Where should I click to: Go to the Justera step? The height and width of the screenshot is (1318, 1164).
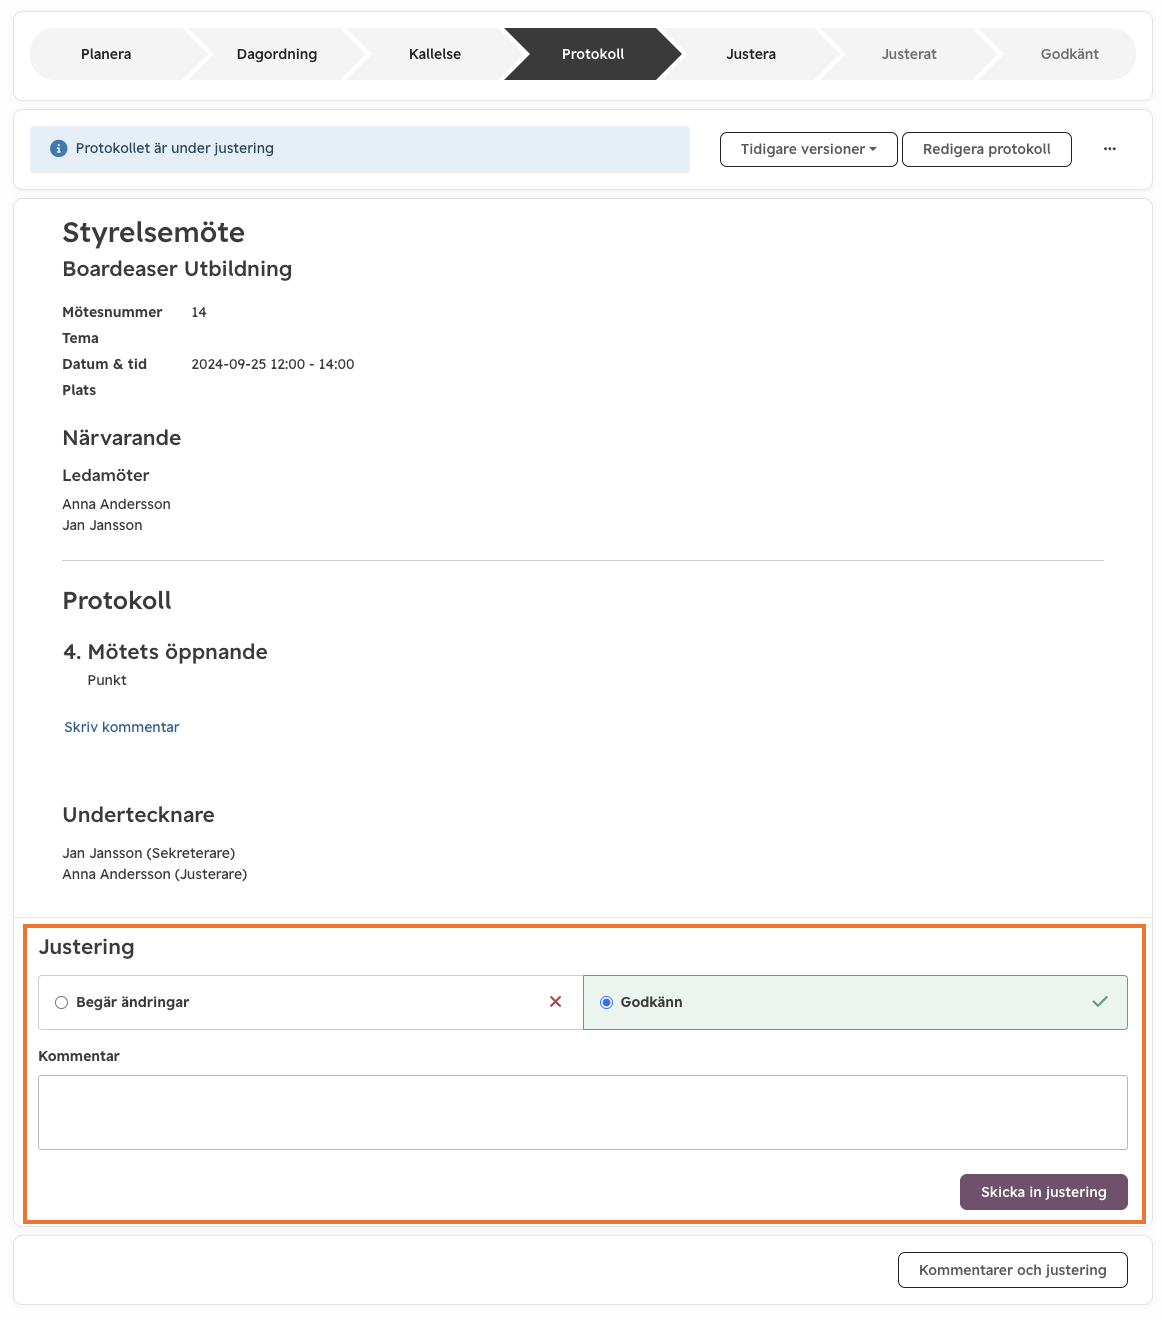click(x=751, y=54)
